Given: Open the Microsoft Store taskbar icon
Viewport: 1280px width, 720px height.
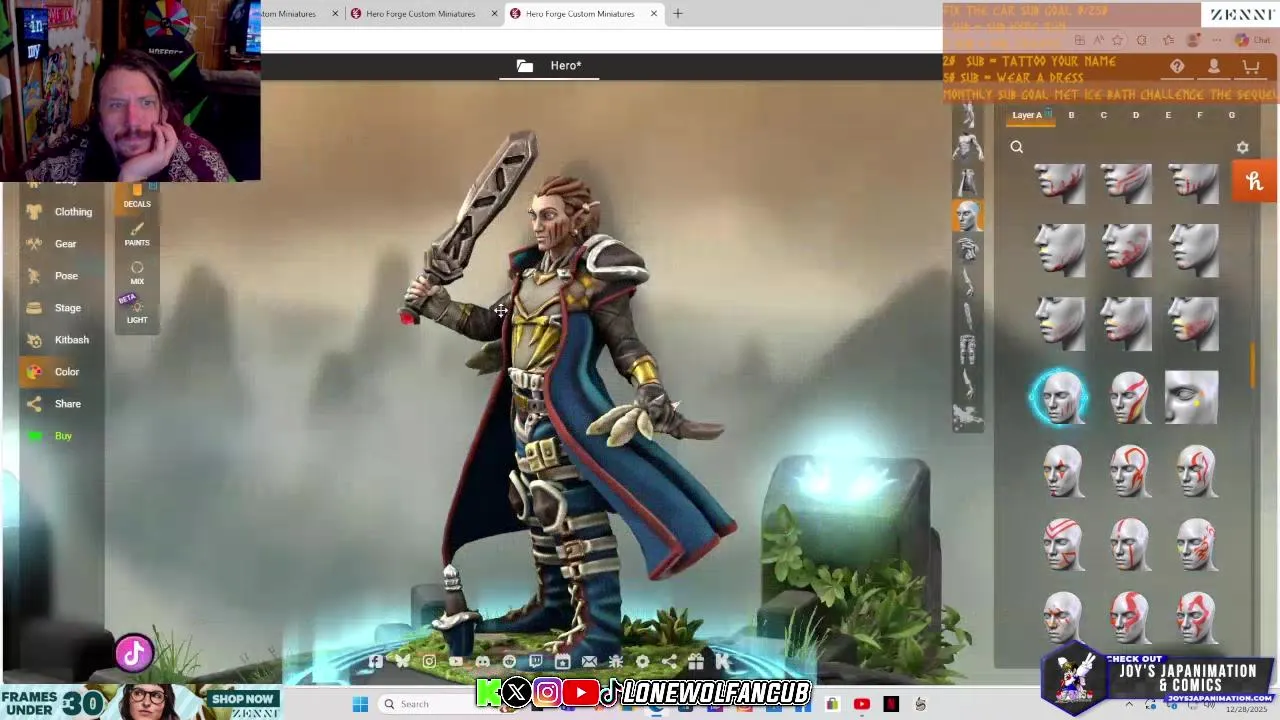Looking at the screenshot, I should tap(832, 704).
